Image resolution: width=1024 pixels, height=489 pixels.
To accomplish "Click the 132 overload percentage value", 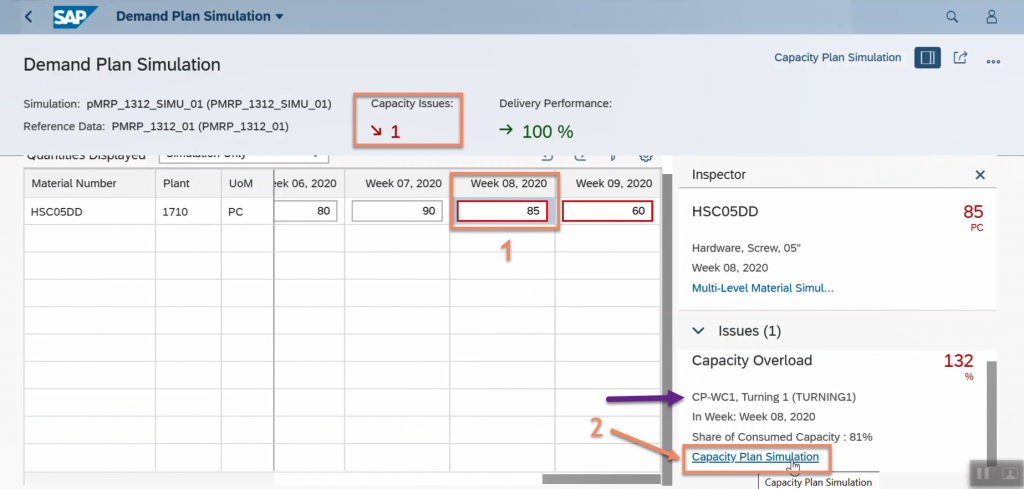I will coord(959,360).
